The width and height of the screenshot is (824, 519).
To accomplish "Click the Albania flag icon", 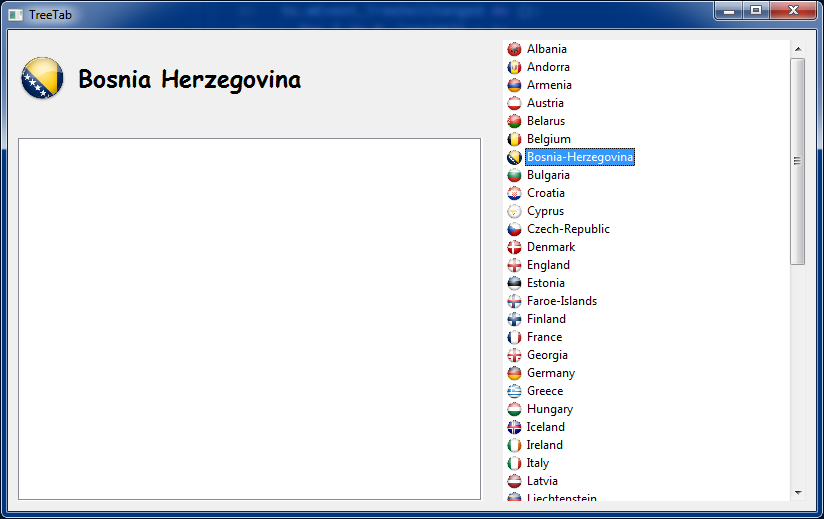I will pyautogui.click(x=514, y=49).
